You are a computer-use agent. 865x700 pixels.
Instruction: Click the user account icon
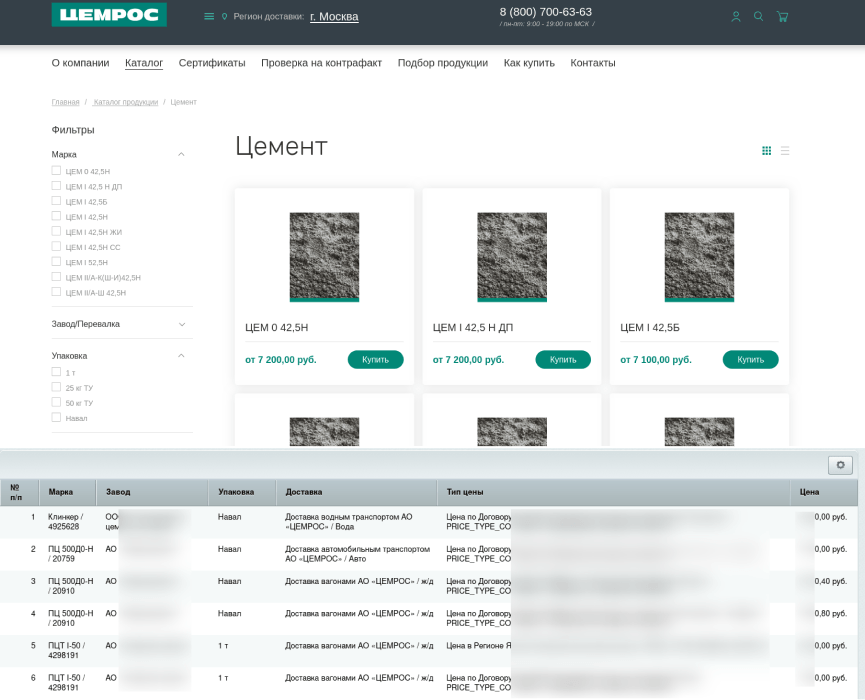coord(736,16)
